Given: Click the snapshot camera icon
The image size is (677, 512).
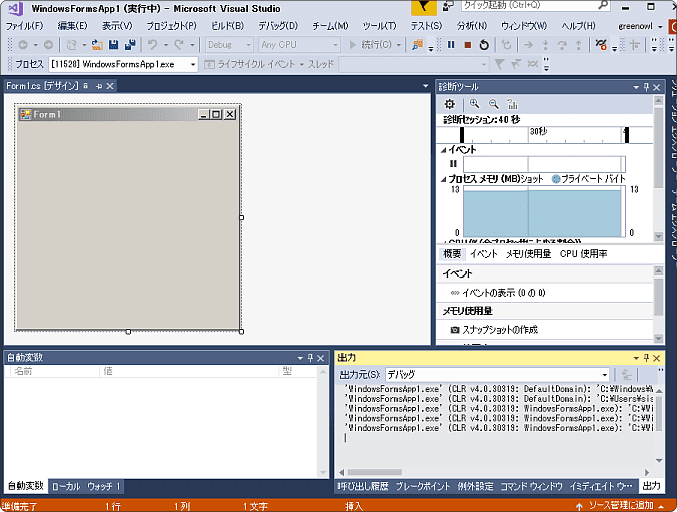Looking at the screenshot, I should tap(455, 330).
